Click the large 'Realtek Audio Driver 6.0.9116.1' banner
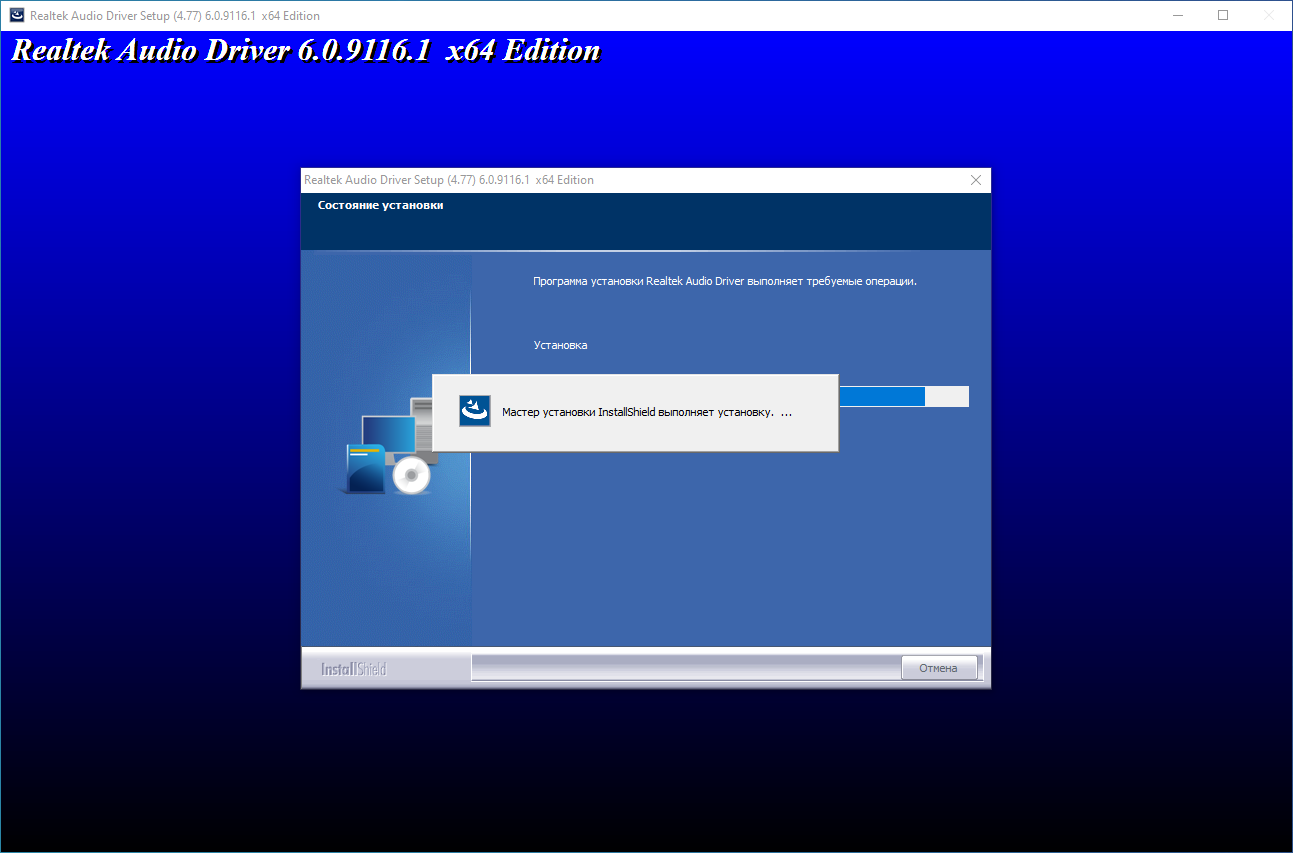The image size is (1293, 853). tap(305, 51)
